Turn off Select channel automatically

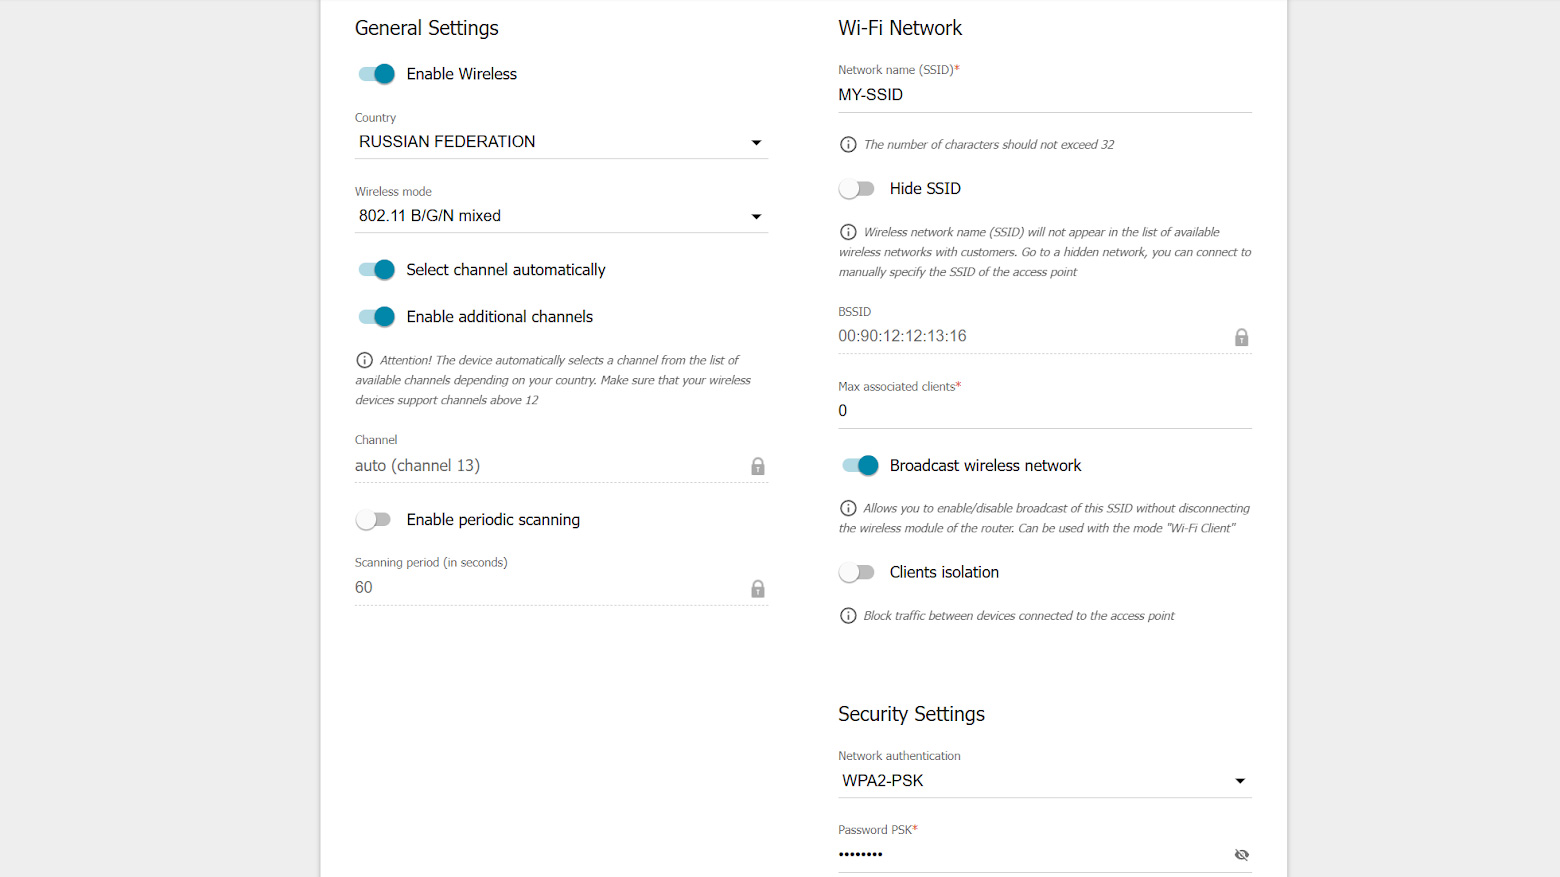tap(377, 270)
